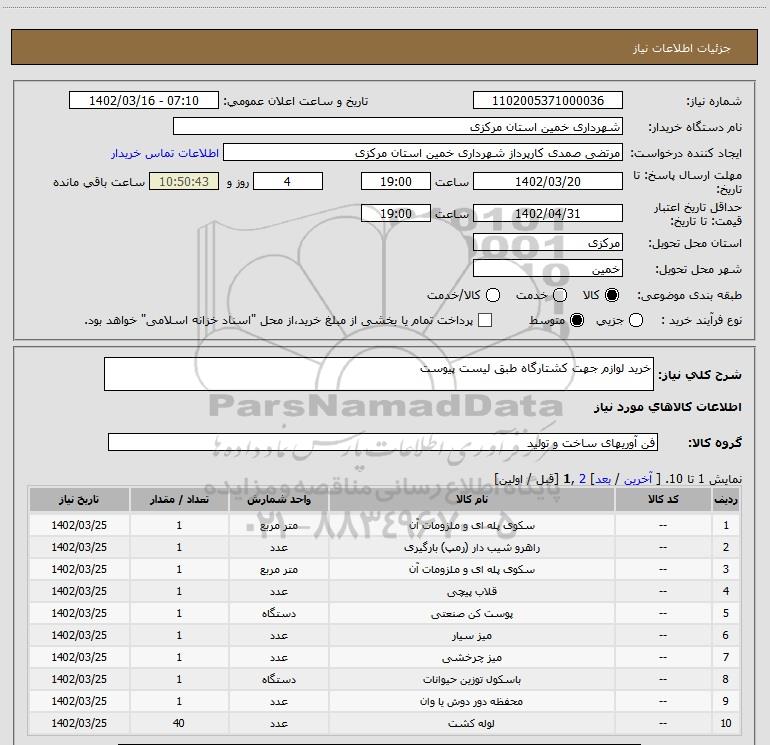Select row item لوله کشت

pyautogui.click(x=471, y=723)
